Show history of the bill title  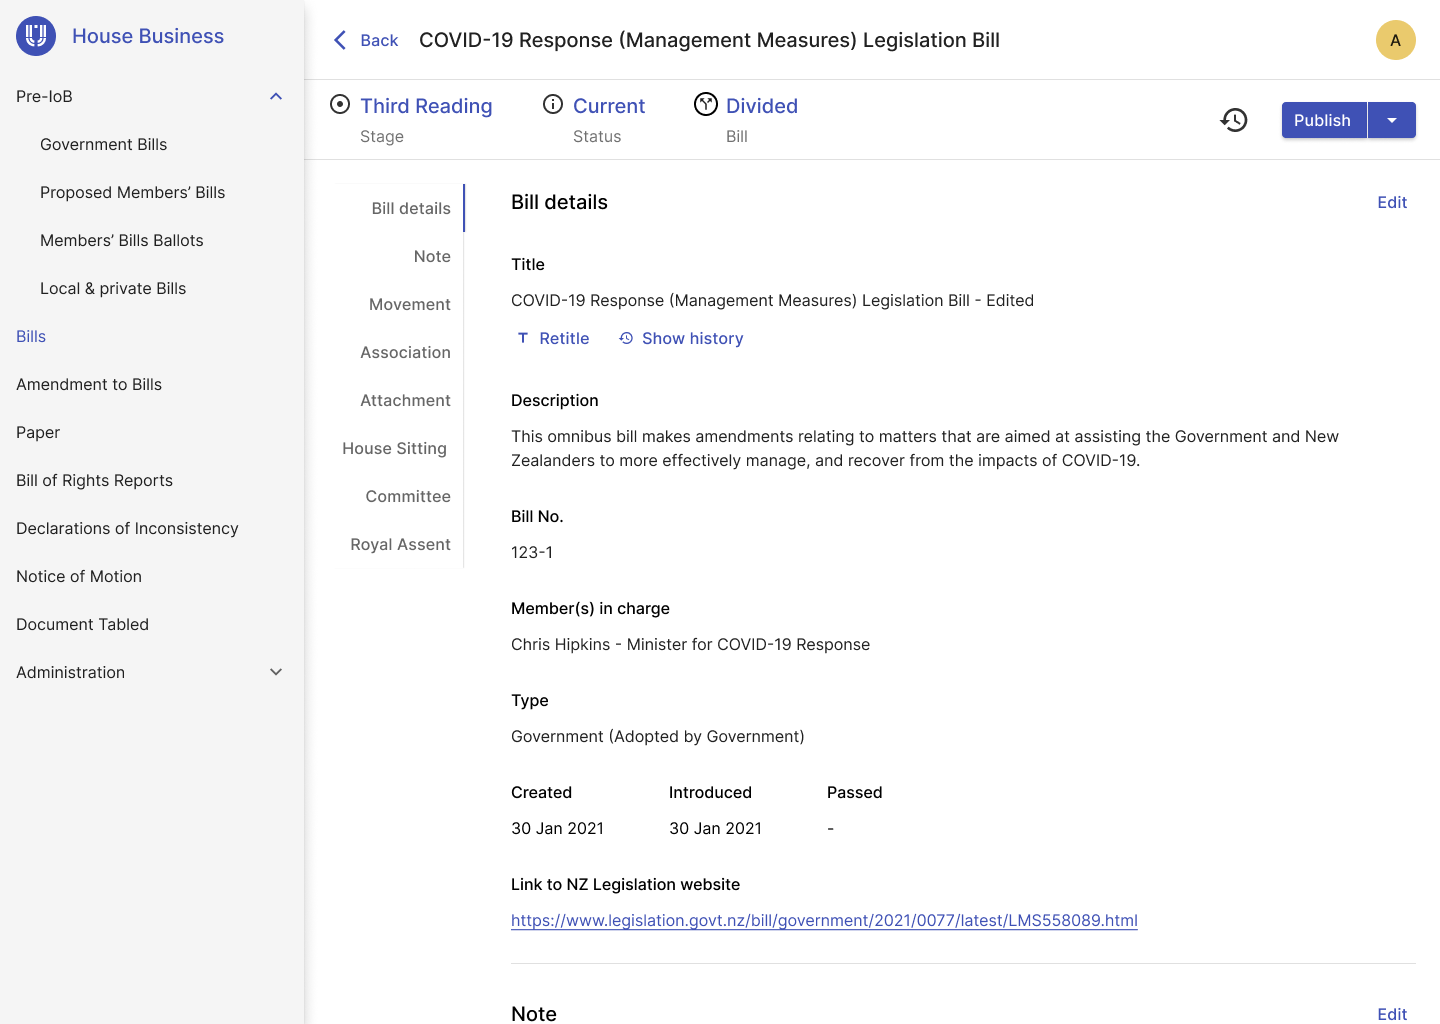(x=692, y=338)
